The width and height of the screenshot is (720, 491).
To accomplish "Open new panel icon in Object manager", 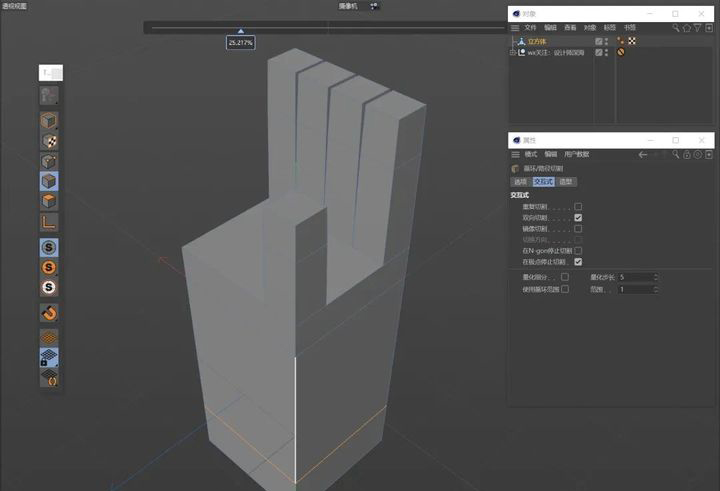I will tap(709, 28).
